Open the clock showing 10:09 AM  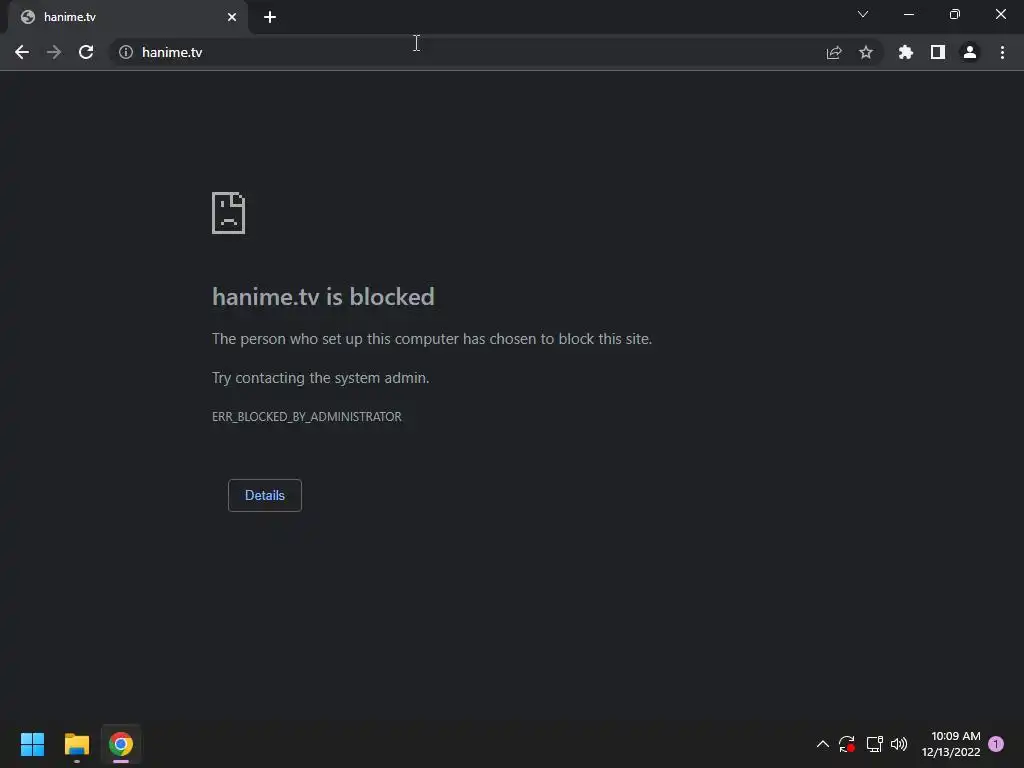(951, 744)
